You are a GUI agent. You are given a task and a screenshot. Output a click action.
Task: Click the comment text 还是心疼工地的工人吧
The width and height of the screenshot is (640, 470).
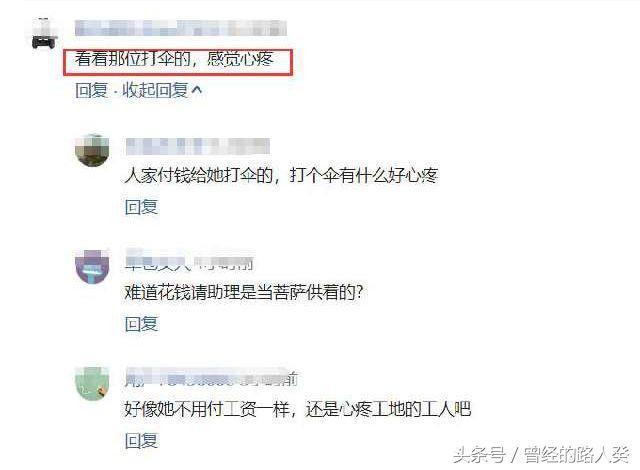(x=388, y=409)
